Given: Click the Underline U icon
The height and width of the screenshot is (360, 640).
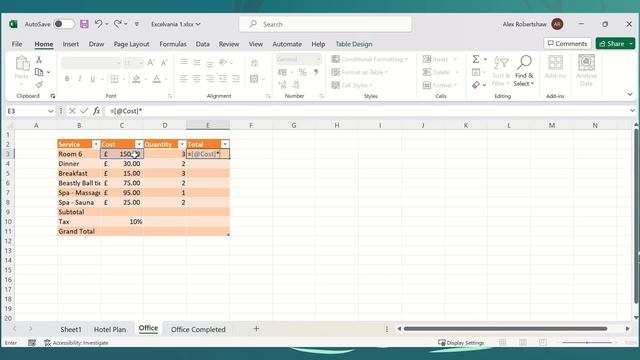Looking at the screenshot, I should coord(93,79).
